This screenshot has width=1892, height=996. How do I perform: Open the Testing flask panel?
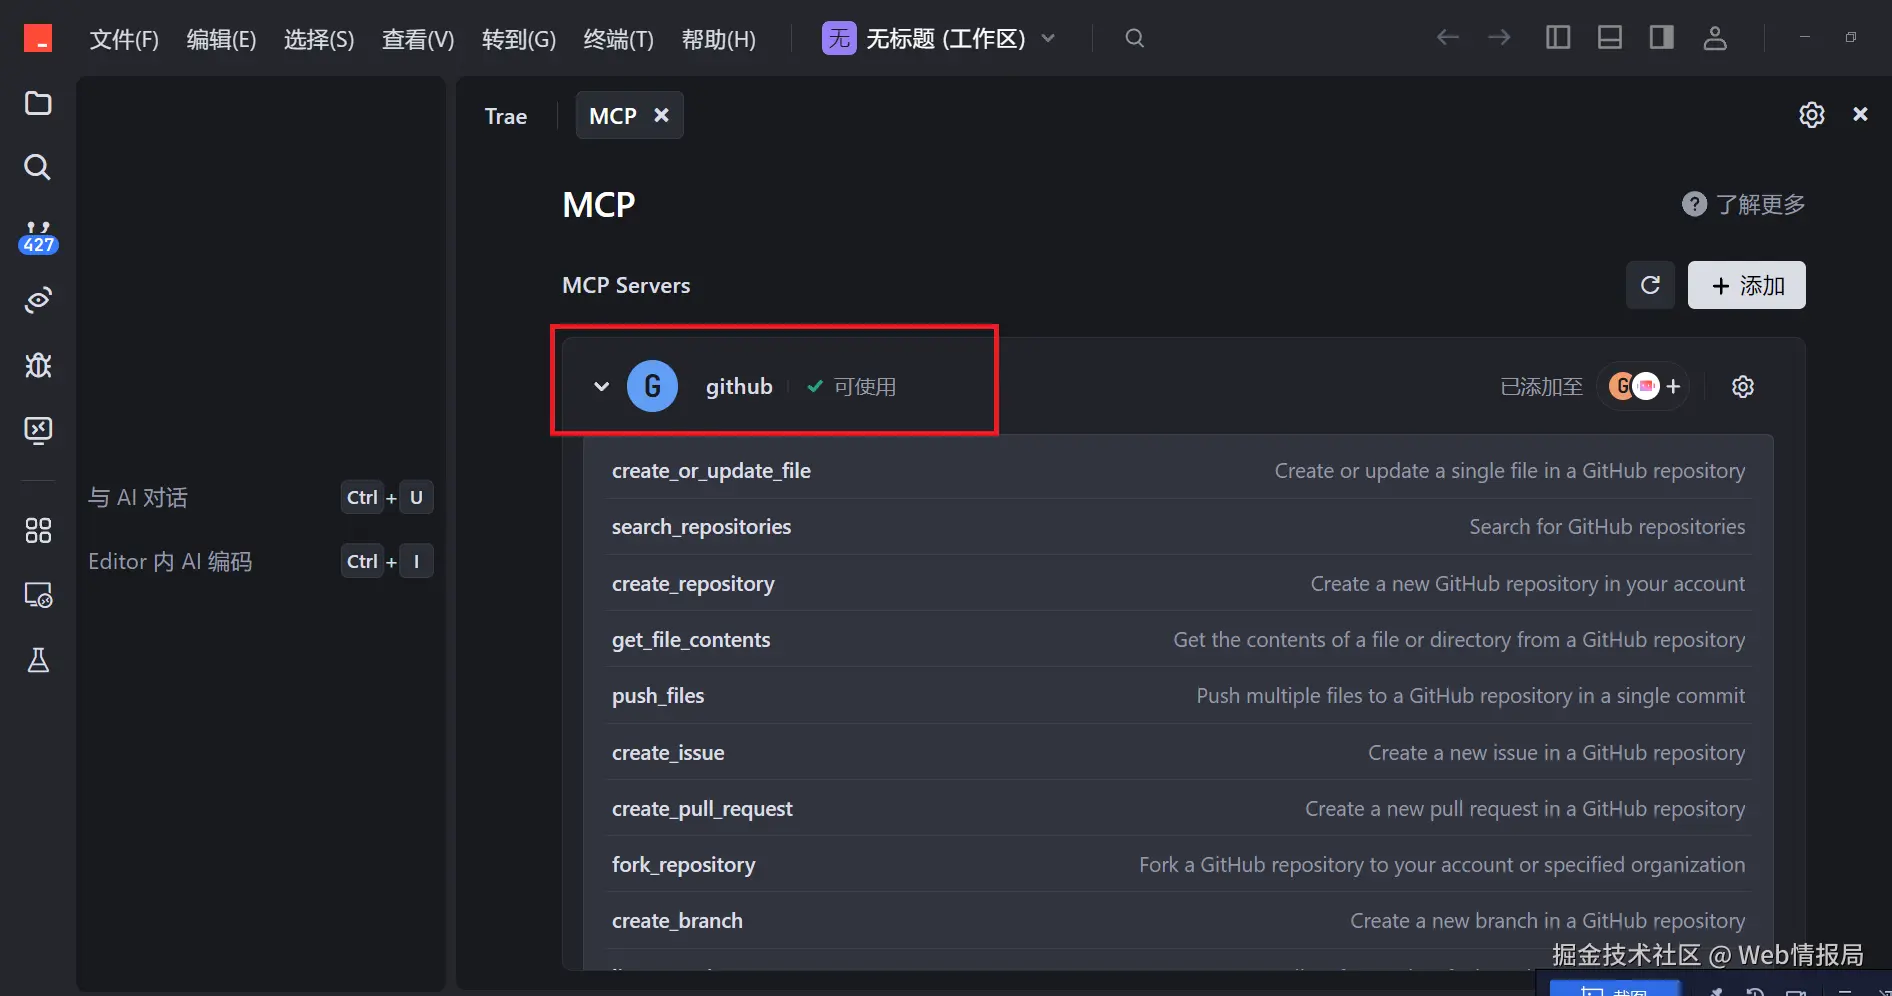click(x=37, y=660)
